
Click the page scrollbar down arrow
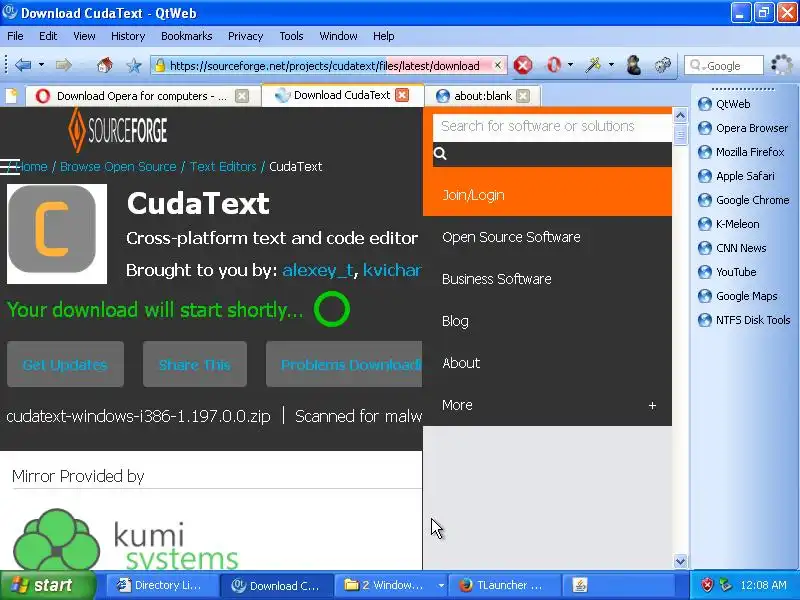click(x=680, y=561)
